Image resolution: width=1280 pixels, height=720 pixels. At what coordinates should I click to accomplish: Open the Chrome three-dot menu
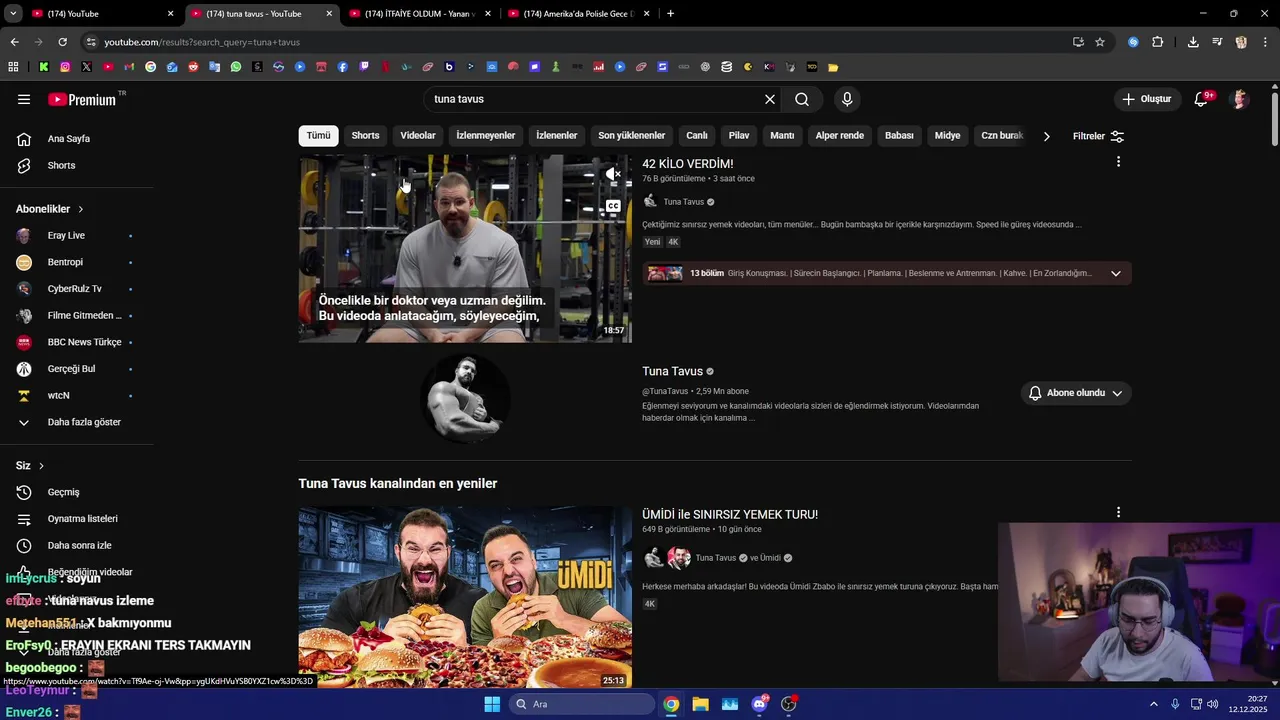point(1266,42)
